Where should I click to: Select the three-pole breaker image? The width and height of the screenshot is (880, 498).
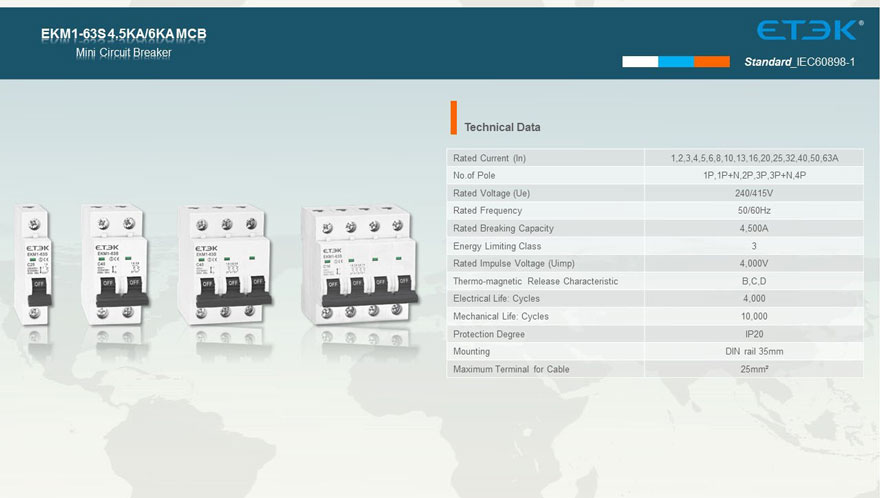pyautogui.click(x=224, y=264)
